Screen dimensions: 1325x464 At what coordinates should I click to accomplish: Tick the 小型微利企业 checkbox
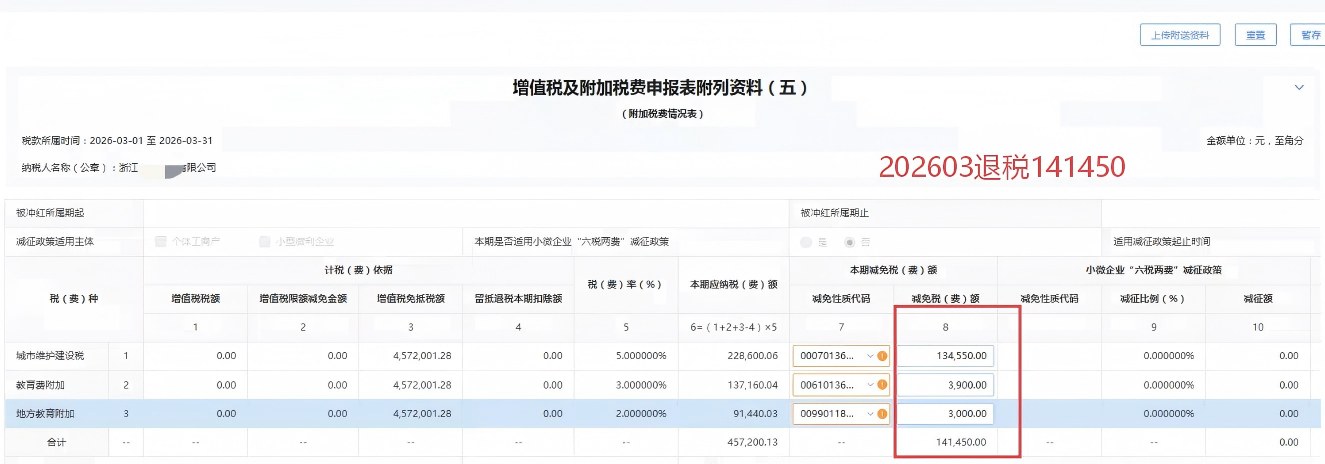coord(264,242)
